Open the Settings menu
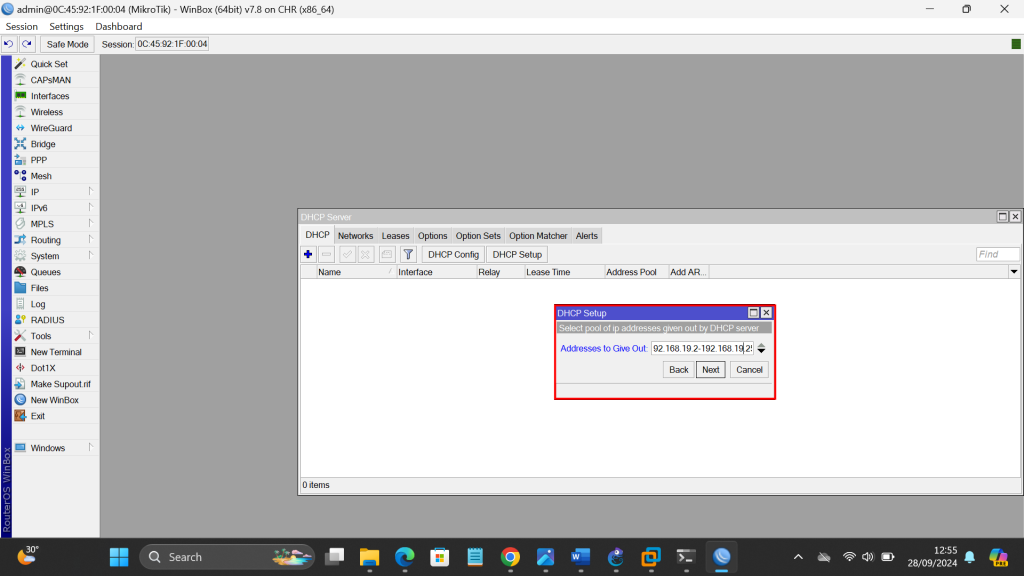 [67, 27]
